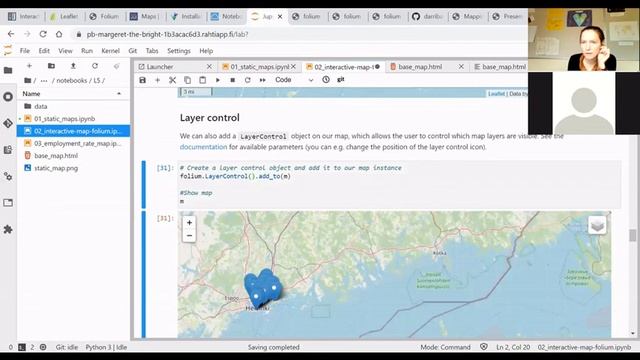
Task: Go to root folder breadcrumb icon
Action: tap(28, 80)
